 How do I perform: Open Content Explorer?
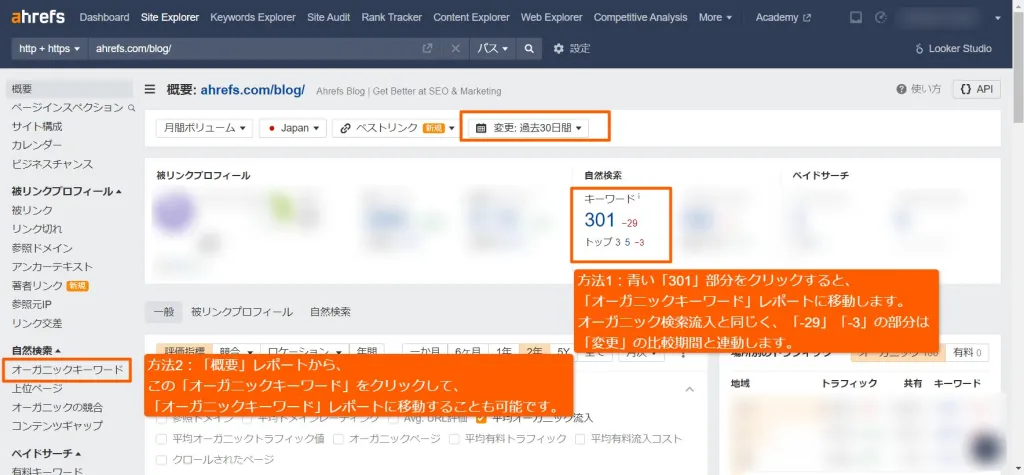(x=471, y=18)
